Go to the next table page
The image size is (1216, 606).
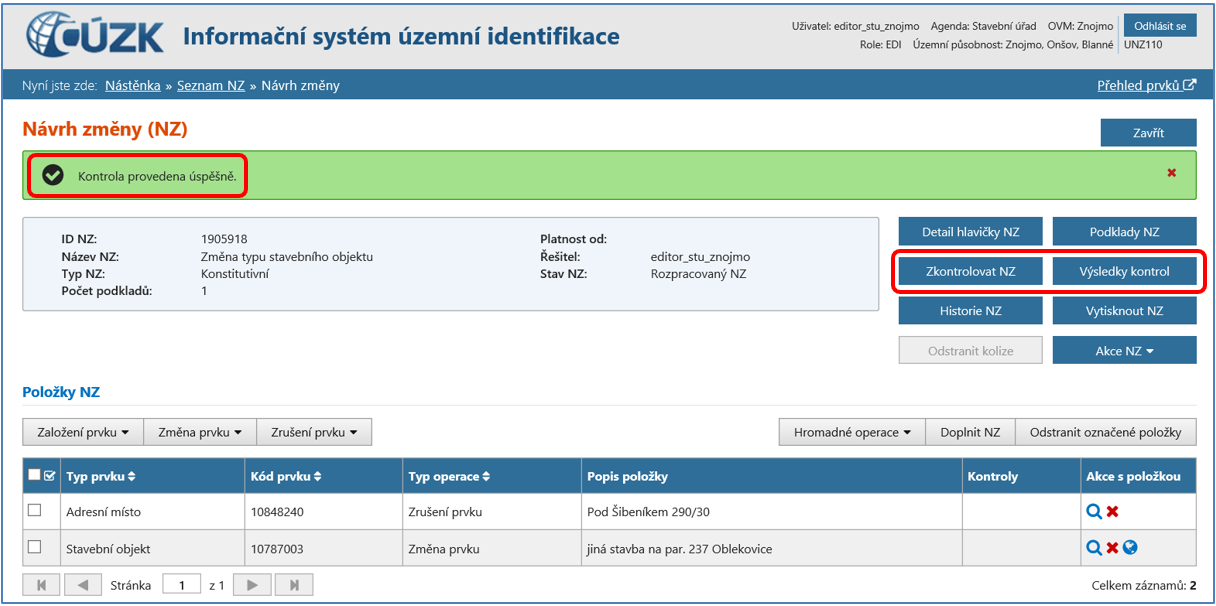253,585
